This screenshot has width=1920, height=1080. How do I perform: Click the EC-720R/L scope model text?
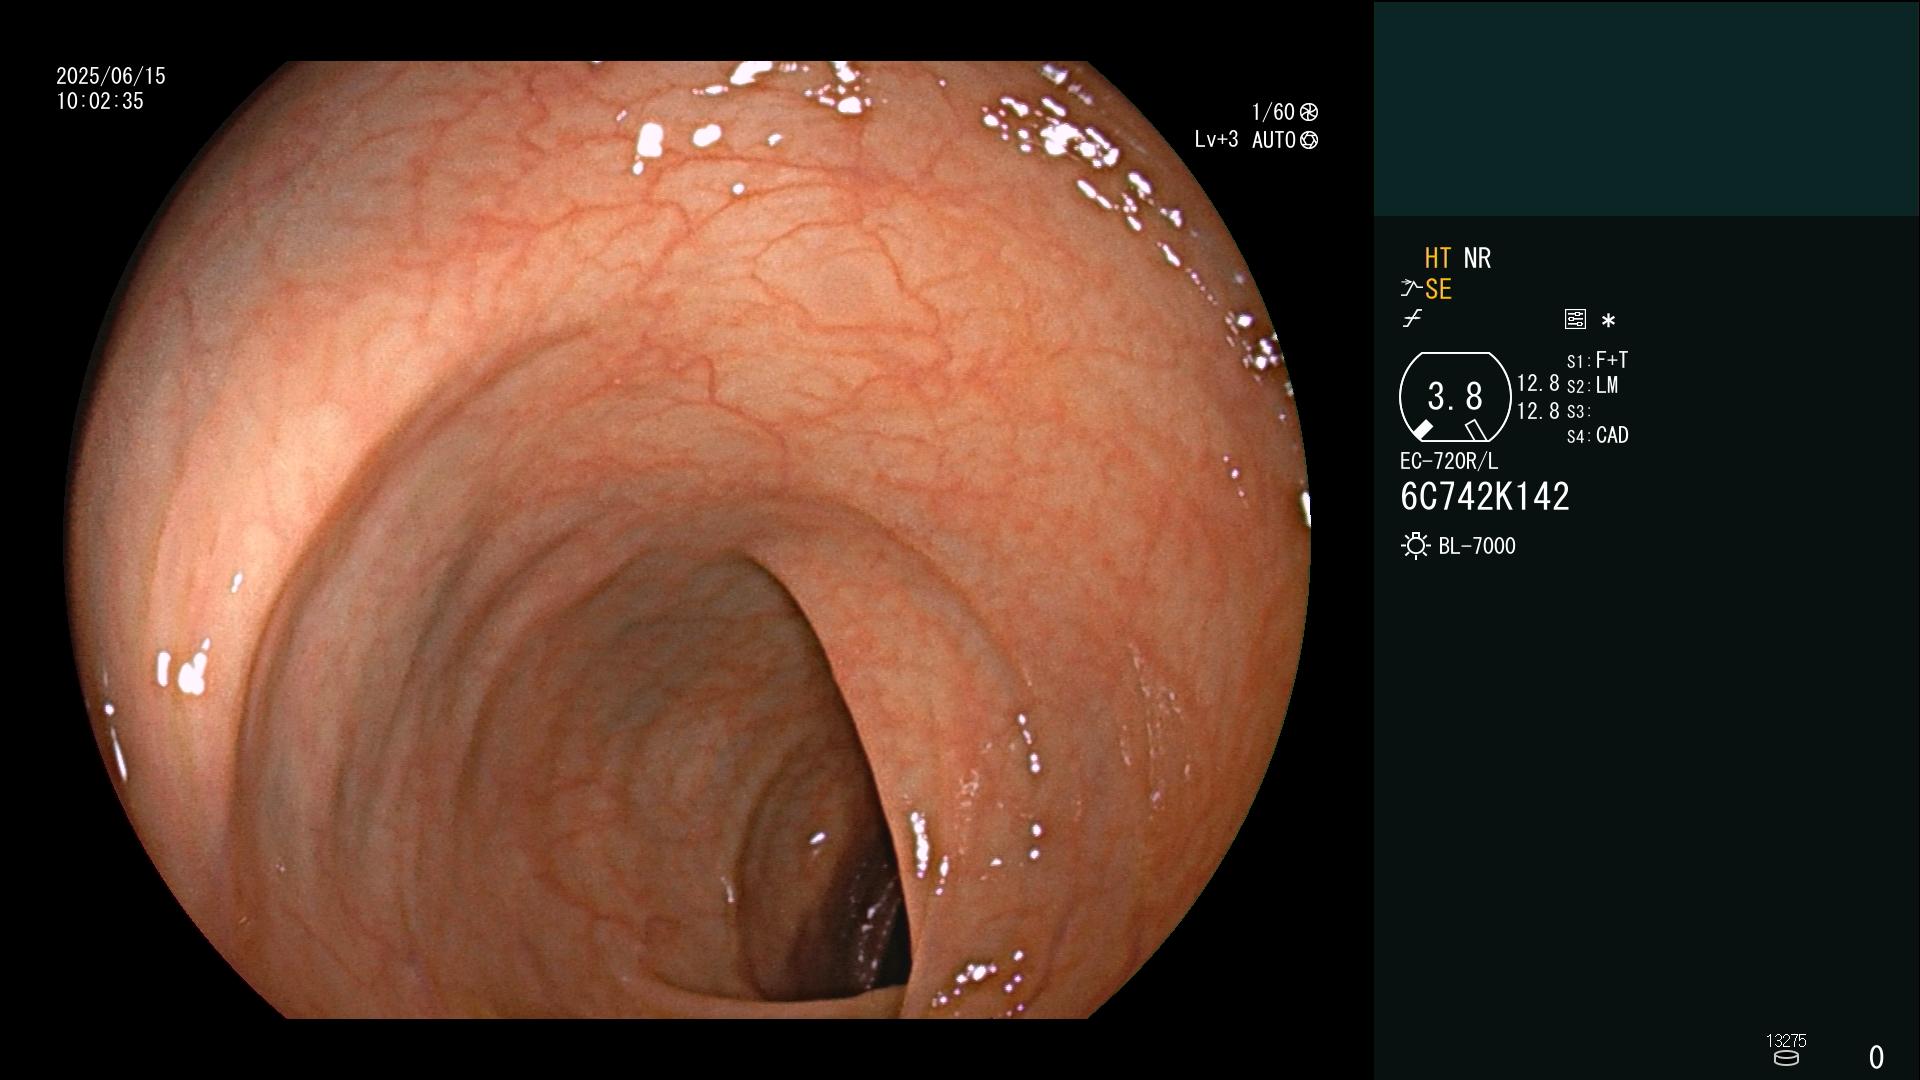[1449, 461]
